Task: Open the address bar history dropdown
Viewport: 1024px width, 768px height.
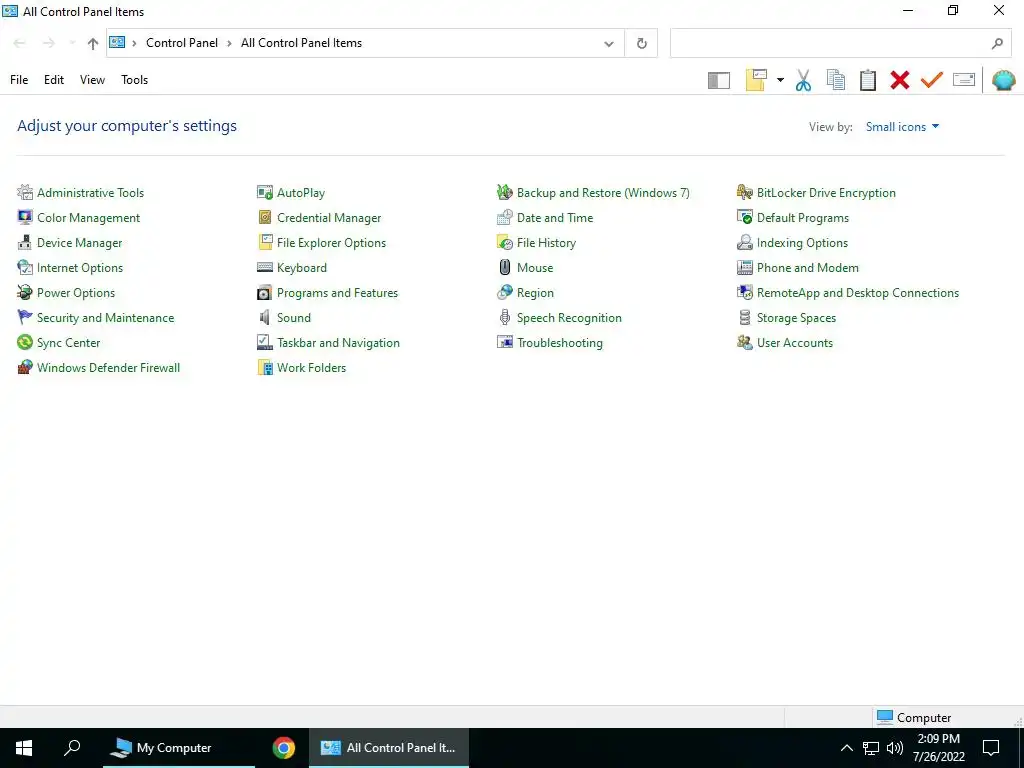Action: [609, 44]
